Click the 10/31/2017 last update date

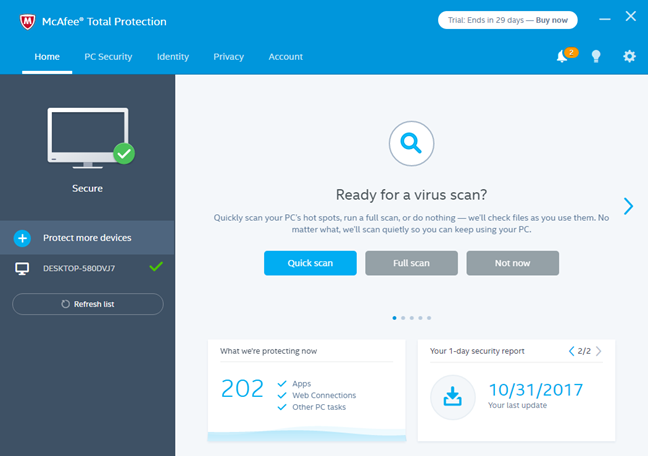pyautogui.click(x=536, y=389)
